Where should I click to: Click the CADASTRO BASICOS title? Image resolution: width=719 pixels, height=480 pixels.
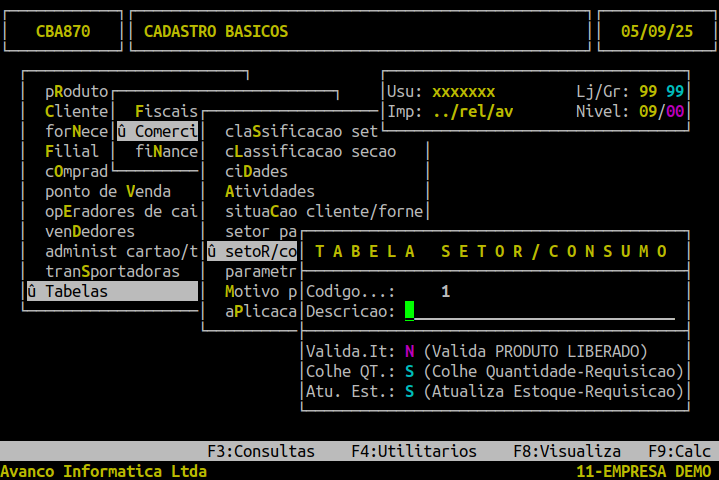[x=216, y=32]
